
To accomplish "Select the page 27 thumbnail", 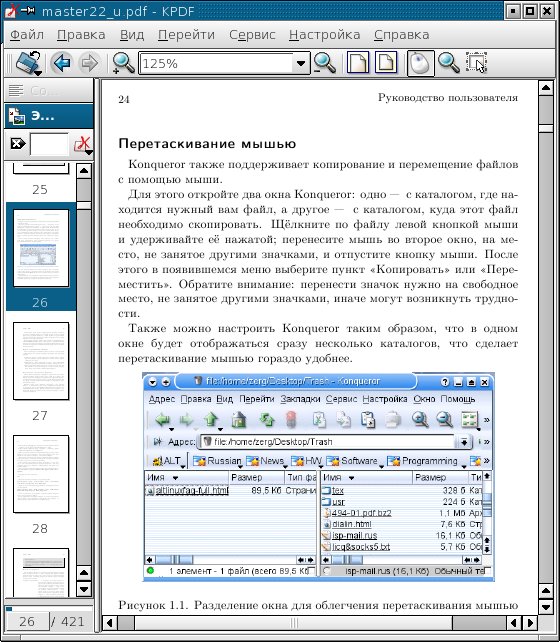I will pyautogui.click(x=41, y=361).
